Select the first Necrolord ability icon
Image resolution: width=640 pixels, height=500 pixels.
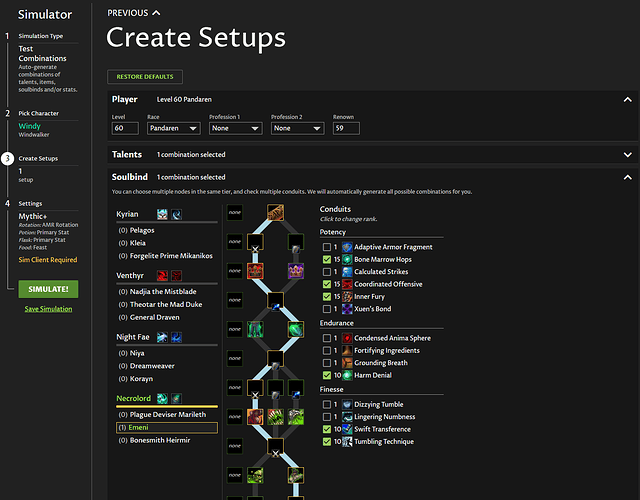click(x=162, y=398)
